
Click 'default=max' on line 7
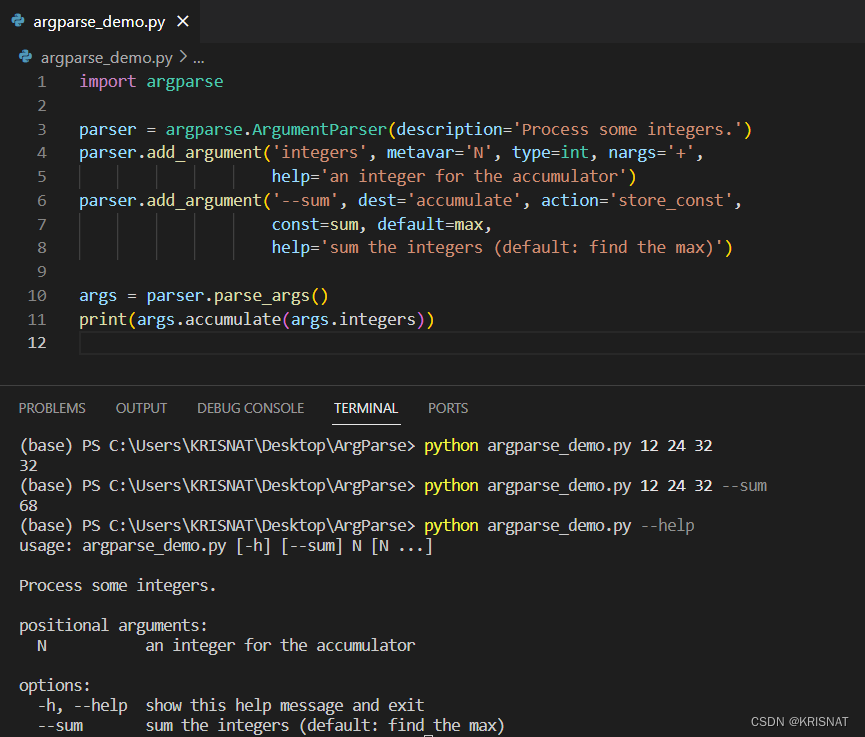click(x=430, y=225)
